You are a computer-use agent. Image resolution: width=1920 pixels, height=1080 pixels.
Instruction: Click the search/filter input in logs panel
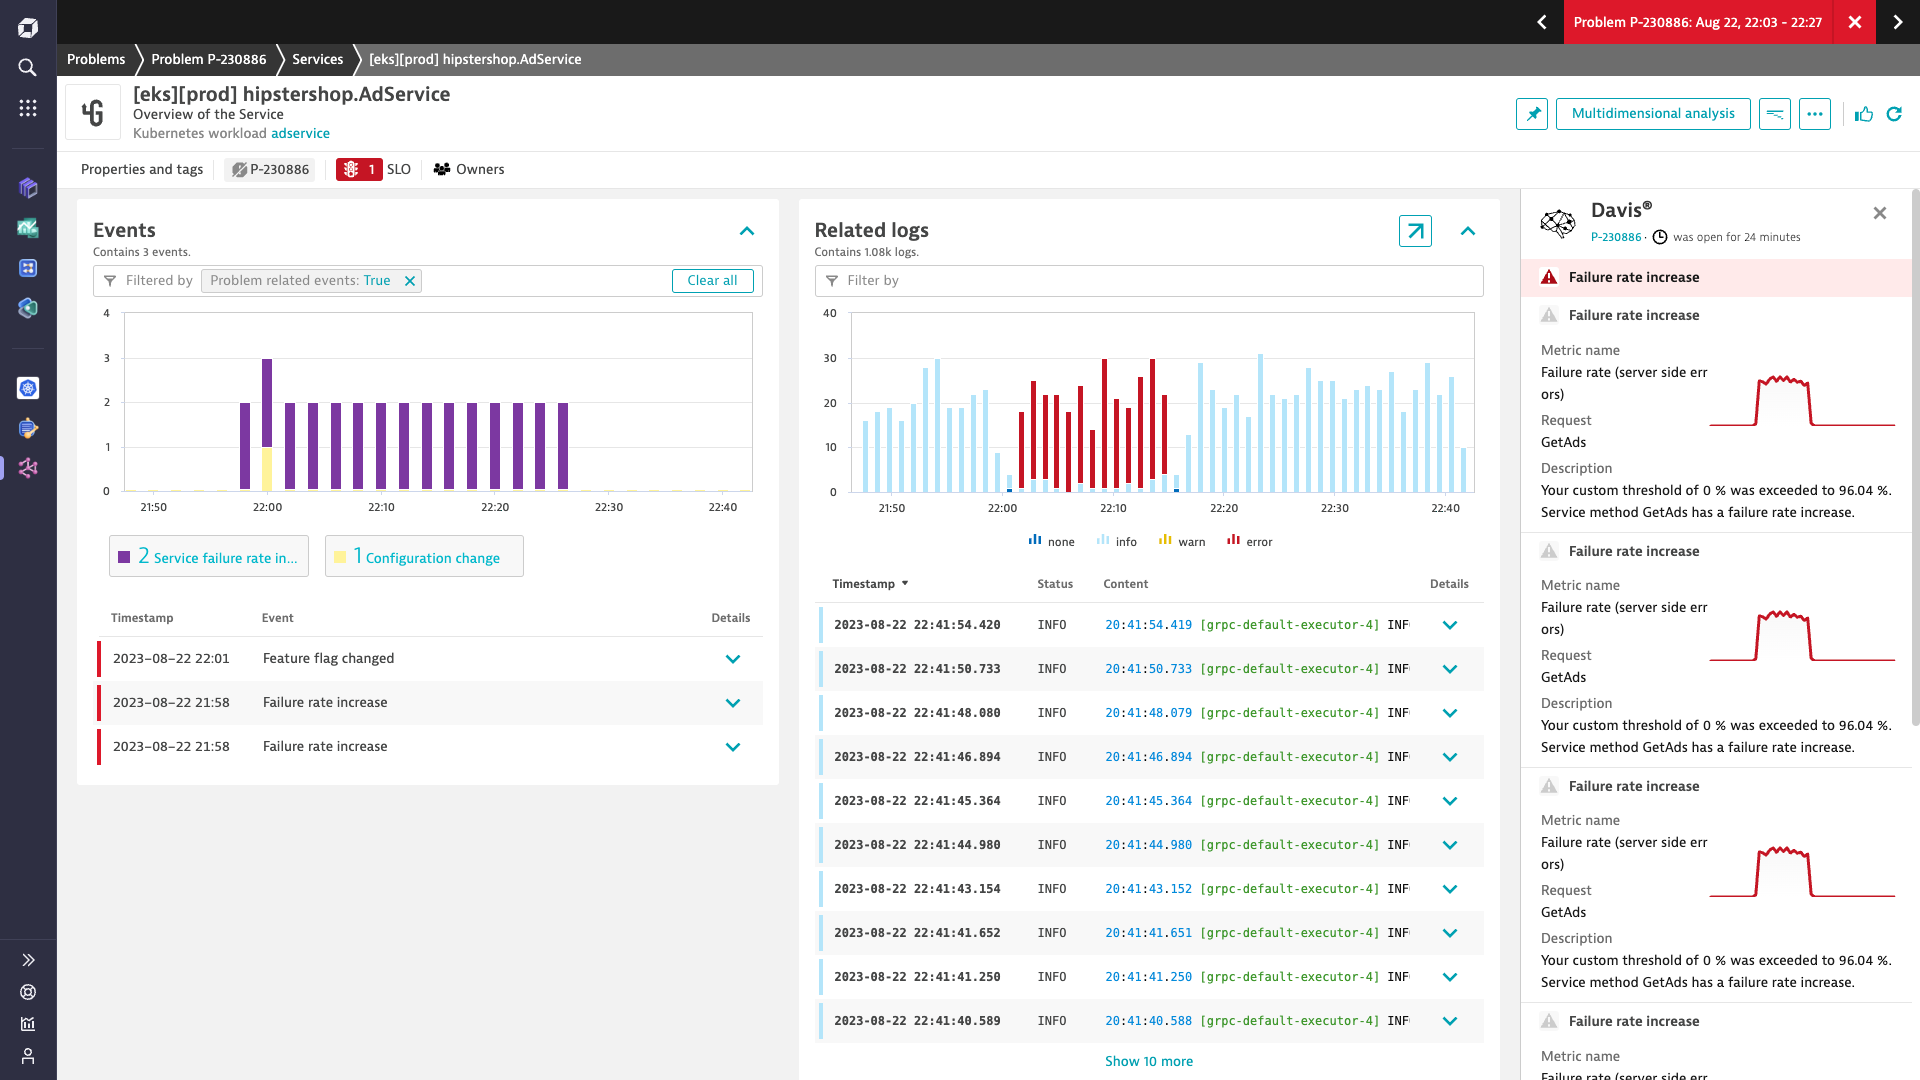tap(1150, 278)
